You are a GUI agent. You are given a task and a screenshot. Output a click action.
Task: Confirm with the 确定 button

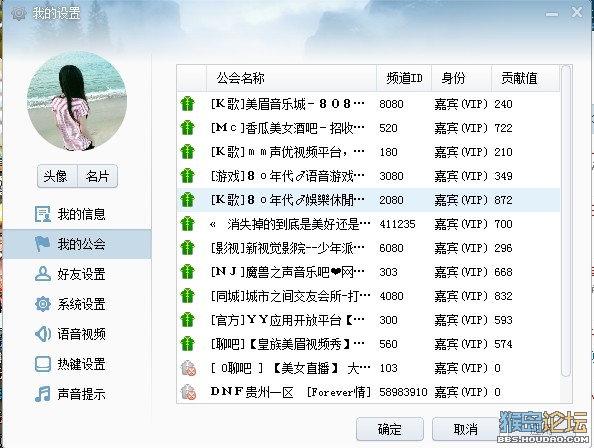click(x=389, y=429)
